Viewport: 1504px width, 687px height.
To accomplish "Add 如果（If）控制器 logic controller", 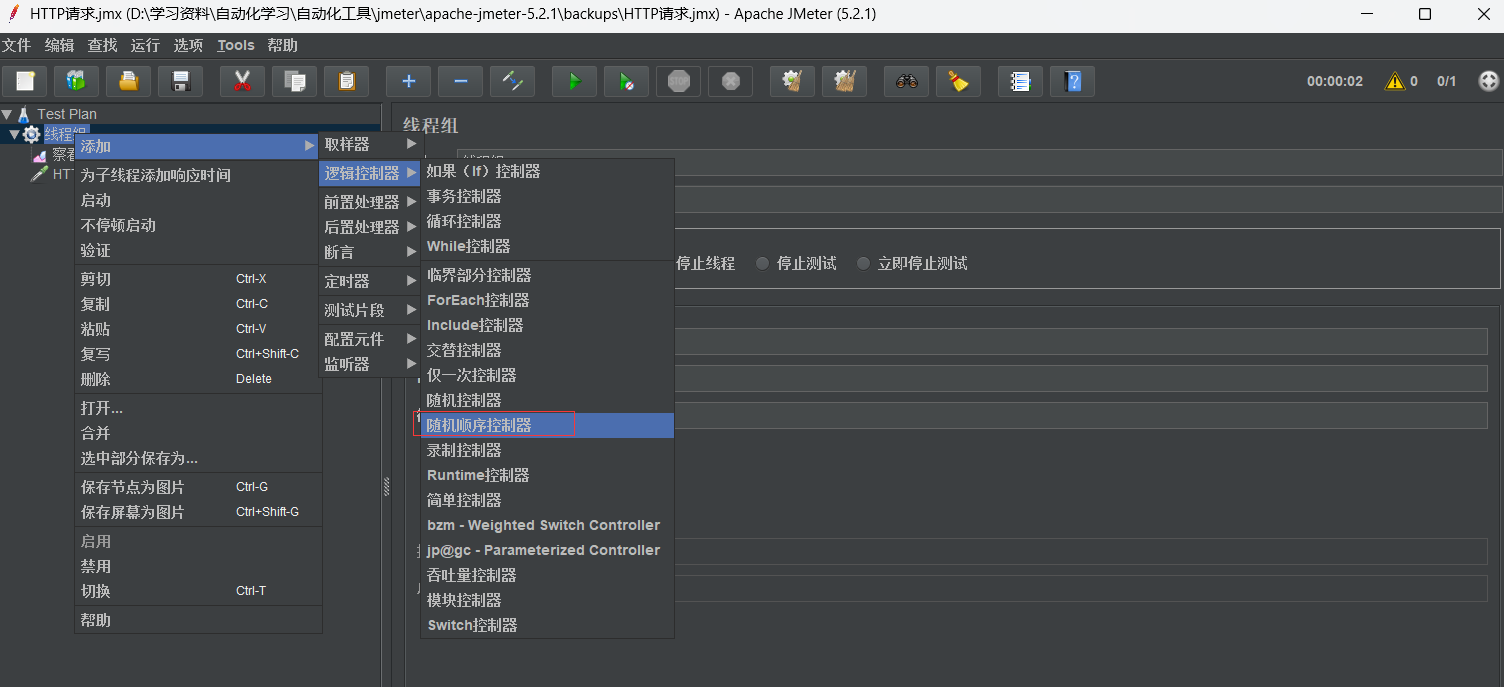I will click(x=547, y=171).
